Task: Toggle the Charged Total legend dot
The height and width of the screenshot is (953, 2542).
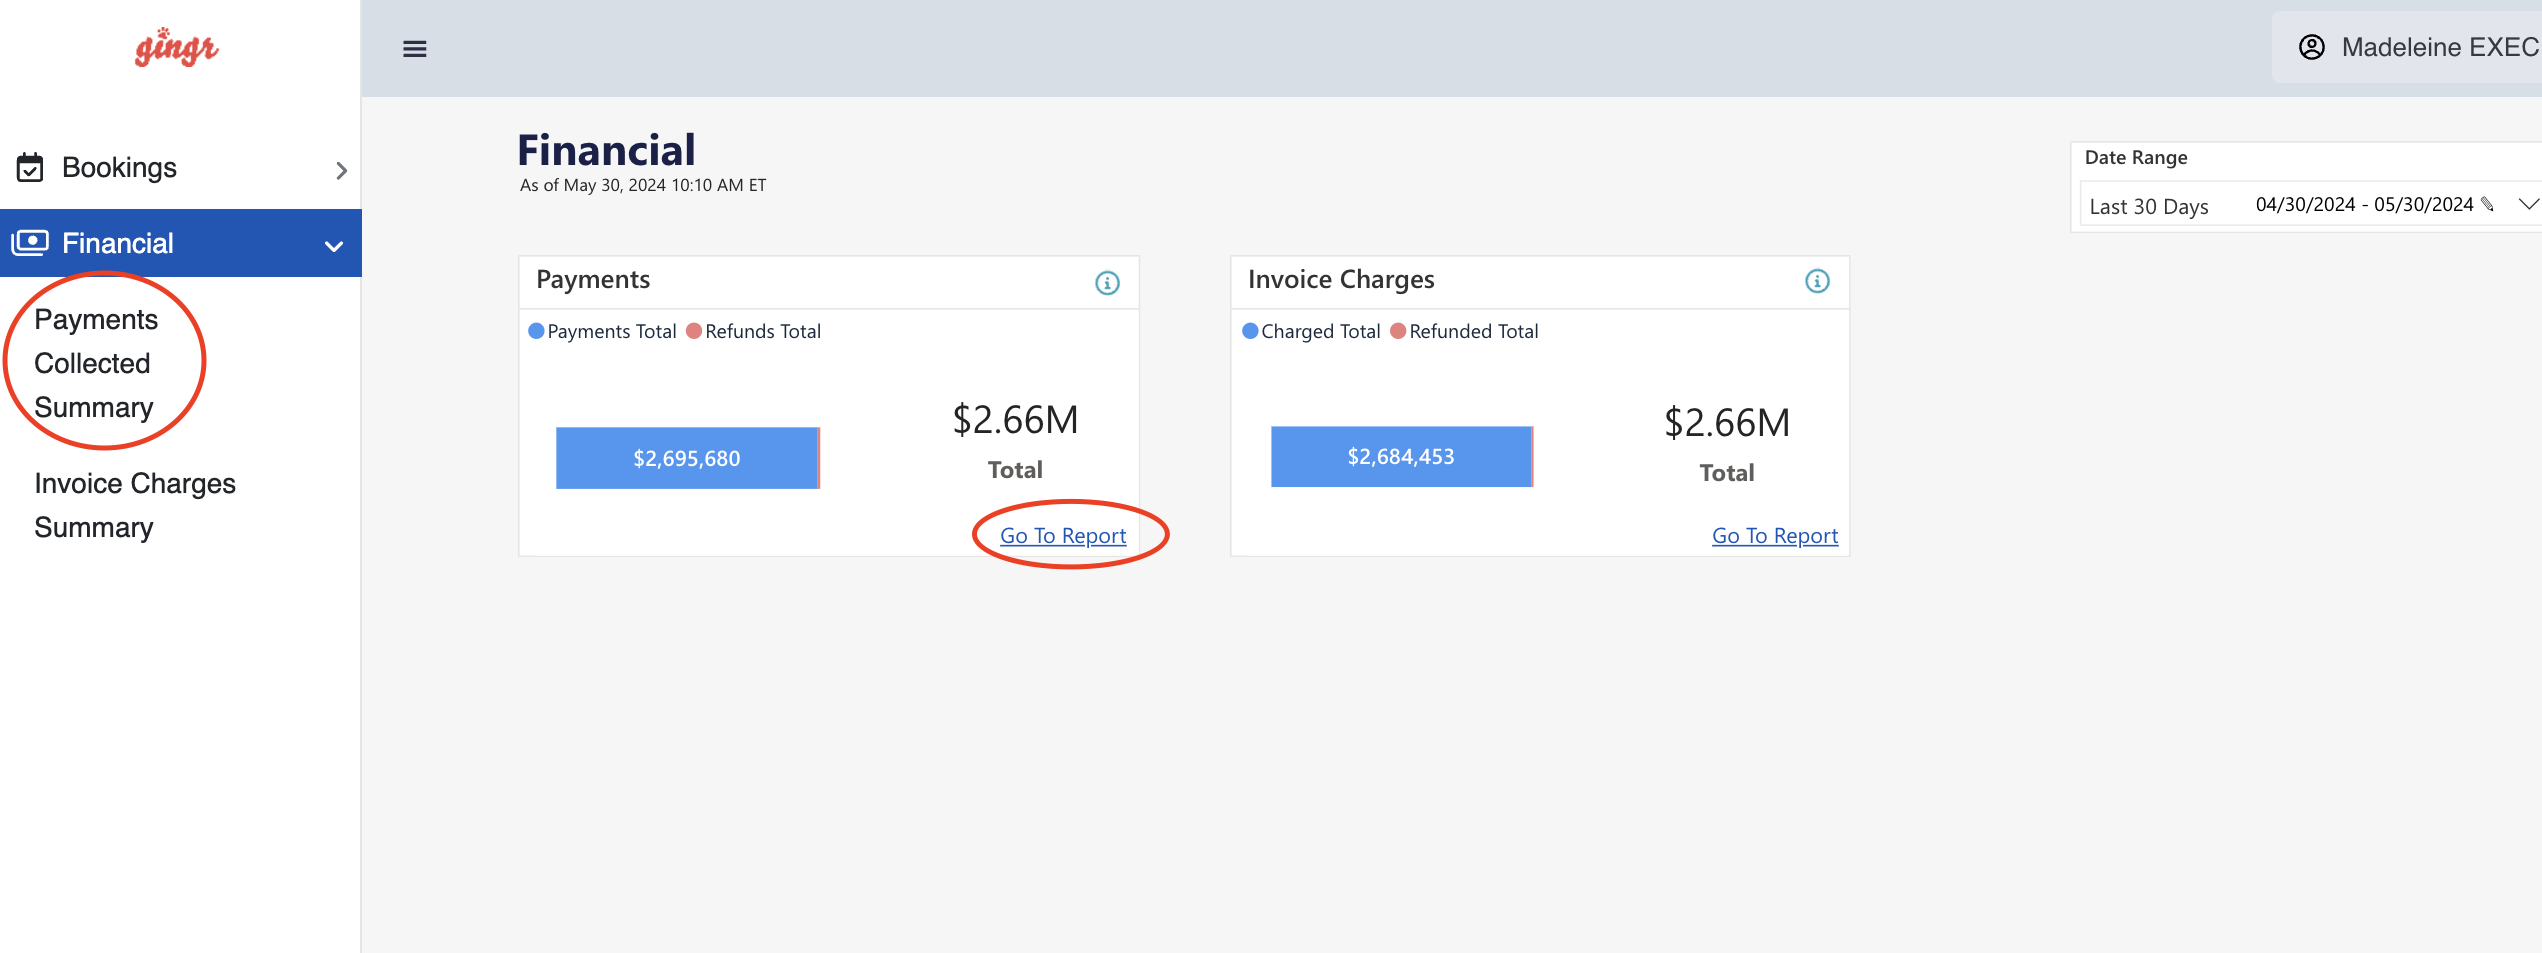Action: point(1250,331)
